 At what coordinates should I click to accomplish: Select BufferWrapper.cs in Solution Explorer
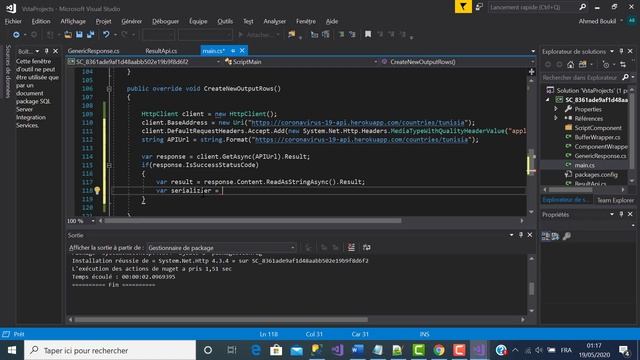click(597, 137)
